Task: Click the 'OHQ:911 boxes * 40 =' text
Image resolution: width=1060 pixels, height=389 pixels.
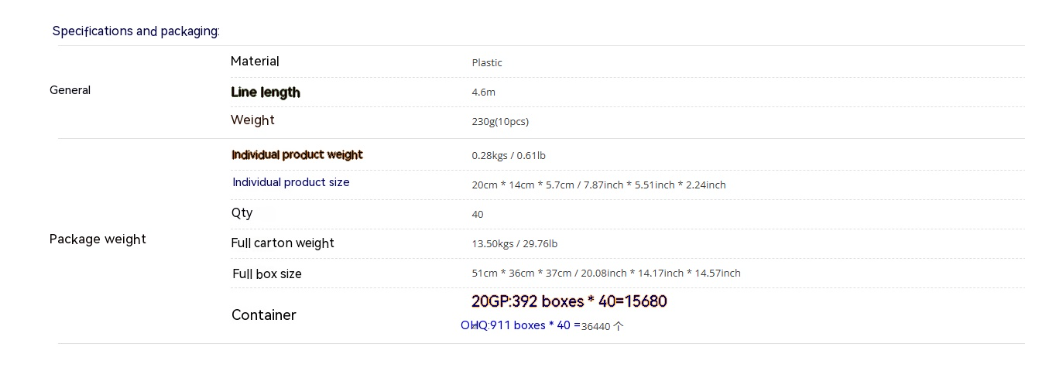Action: click(x=521, y=325)
